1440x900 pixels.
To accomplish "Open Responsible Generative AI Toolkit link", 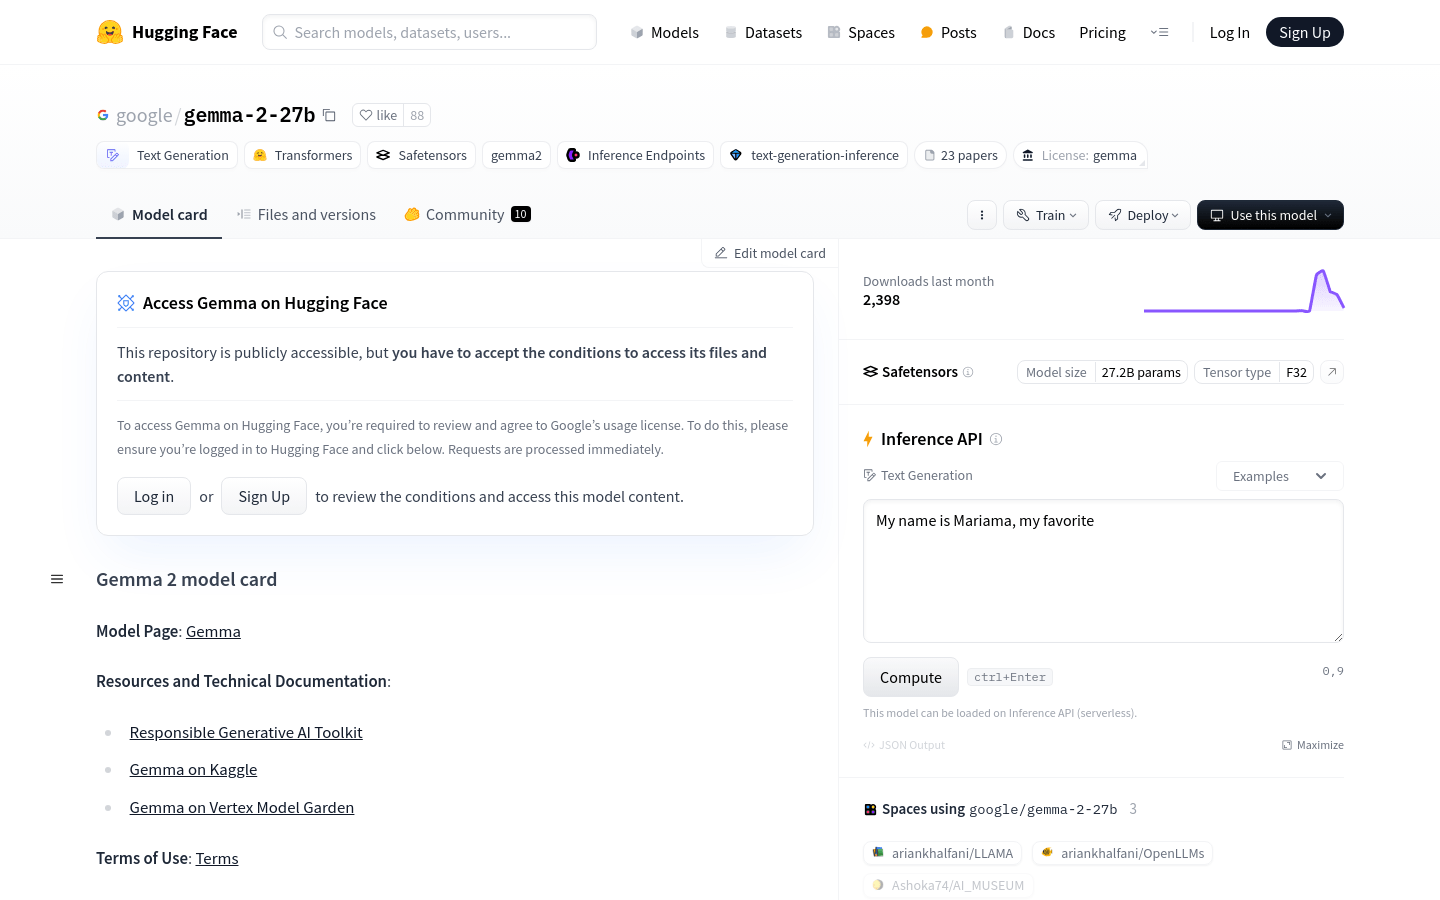I will 246,732.
